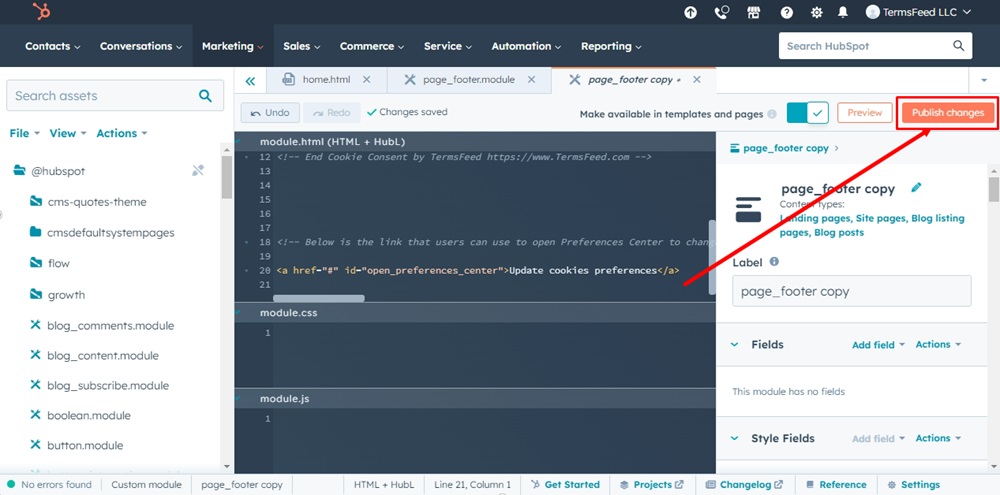Click the Publish changes button

(x=947, y=113)
